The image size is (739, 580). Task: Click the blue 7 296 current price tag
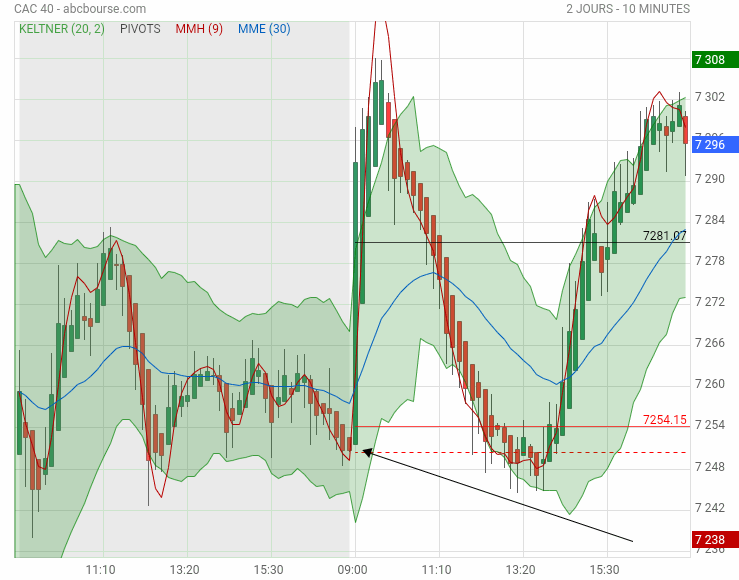pos(715,144)
